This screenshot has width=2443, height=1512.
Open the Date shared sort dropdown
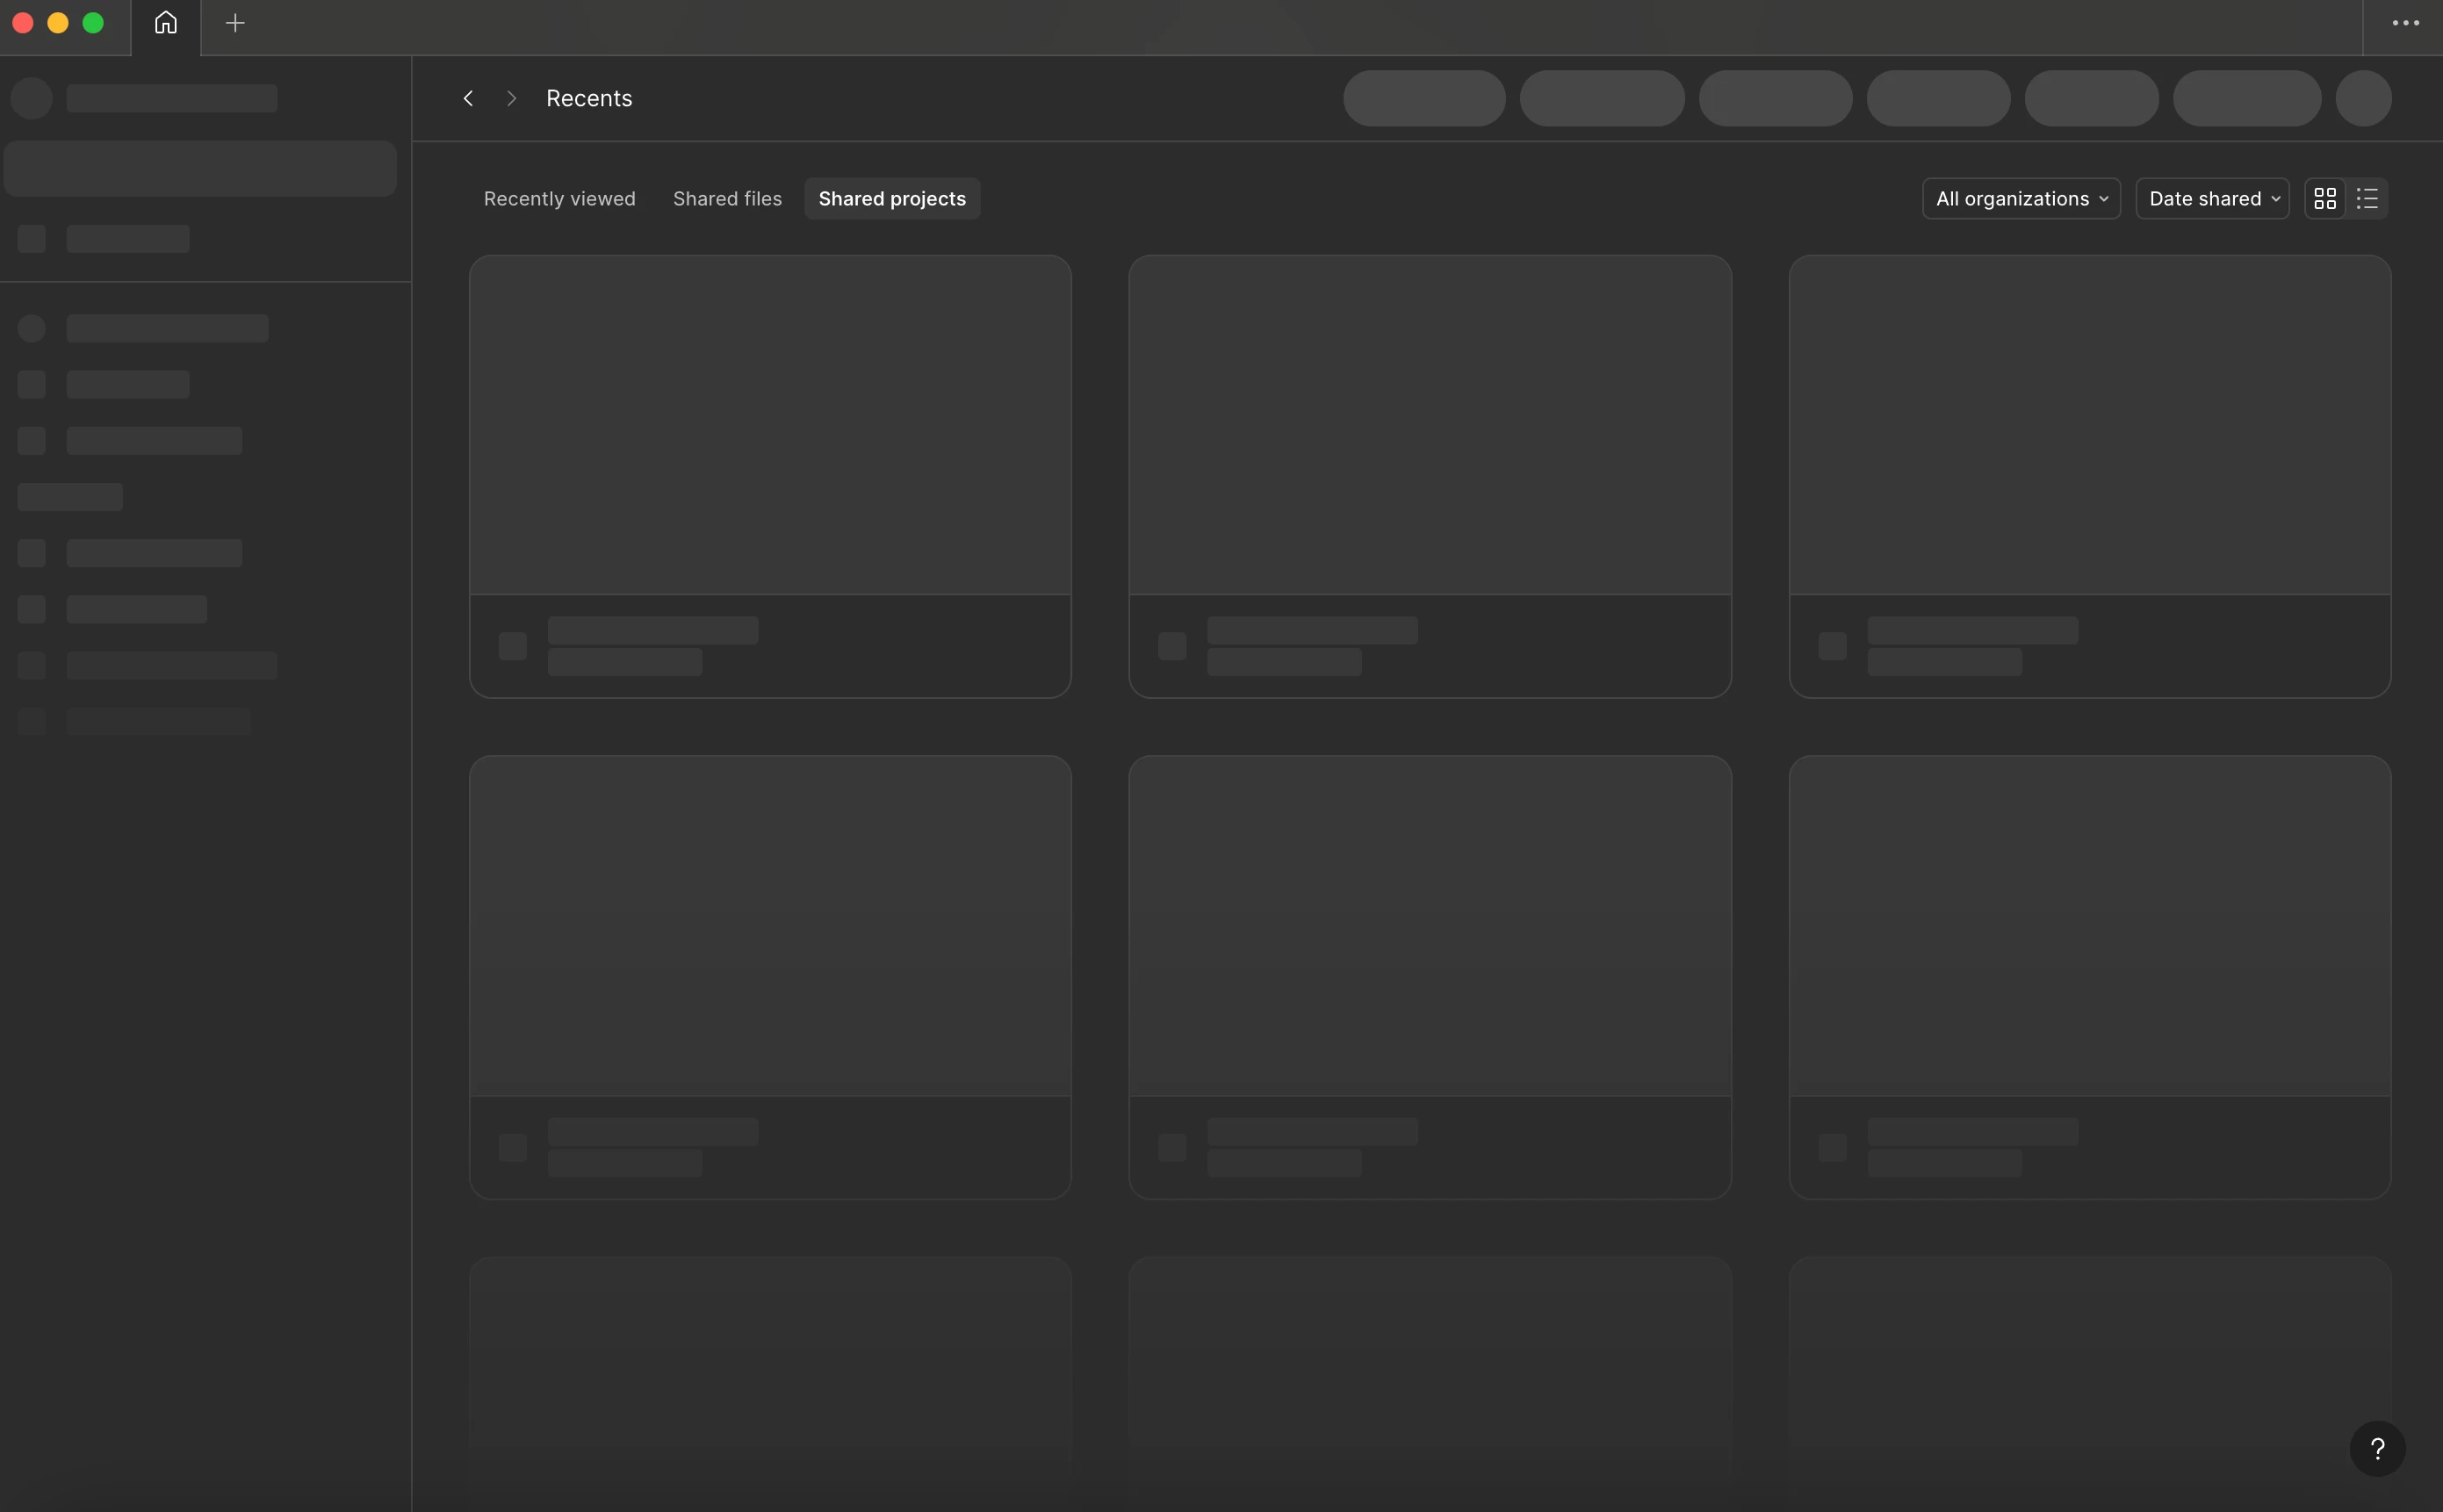point(2213,198)
